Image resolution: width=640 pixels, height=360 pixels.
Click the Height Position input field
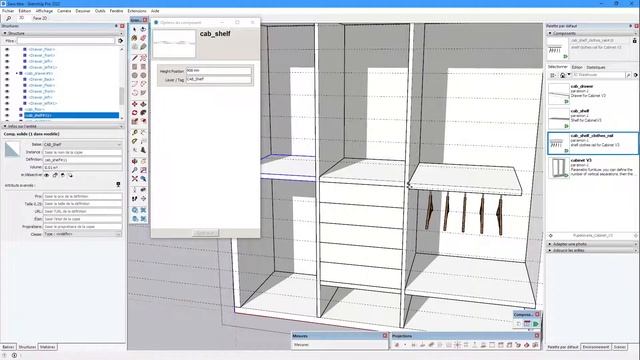[218, 71]
